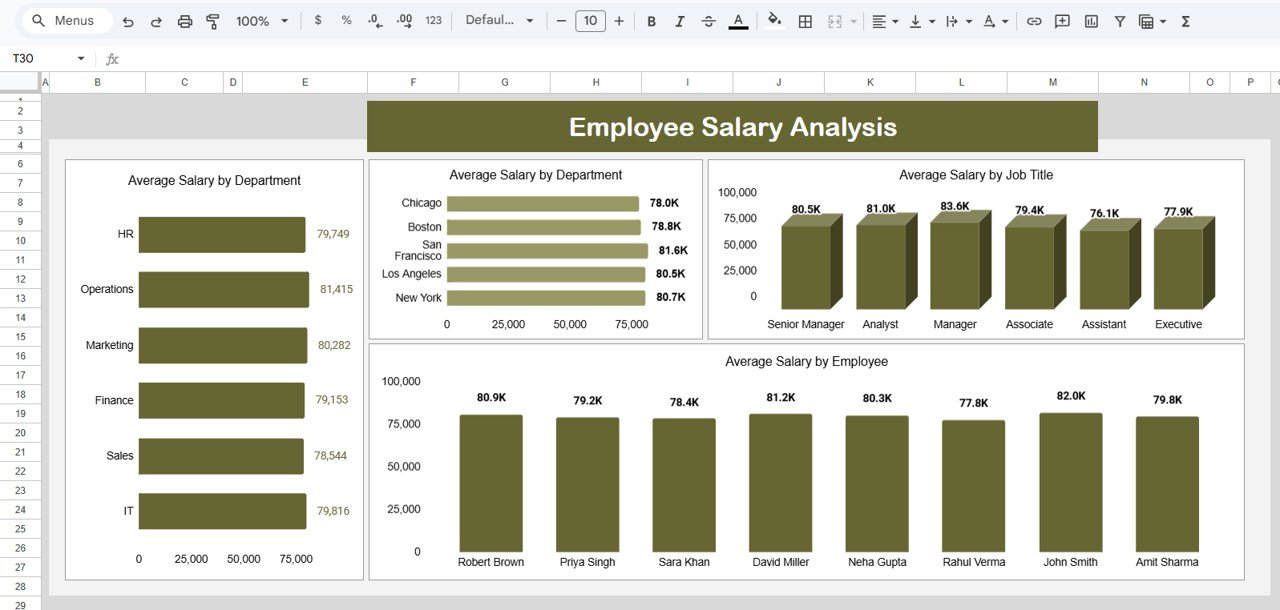Open the more number formats menu
This screenshot has width=1280, height=610.
click(x=432, y=20)
